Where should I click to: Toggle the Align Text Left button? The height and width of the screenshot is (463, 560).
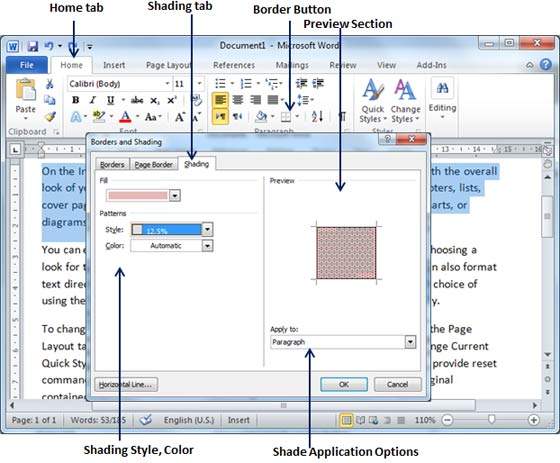tap(220, 100)
